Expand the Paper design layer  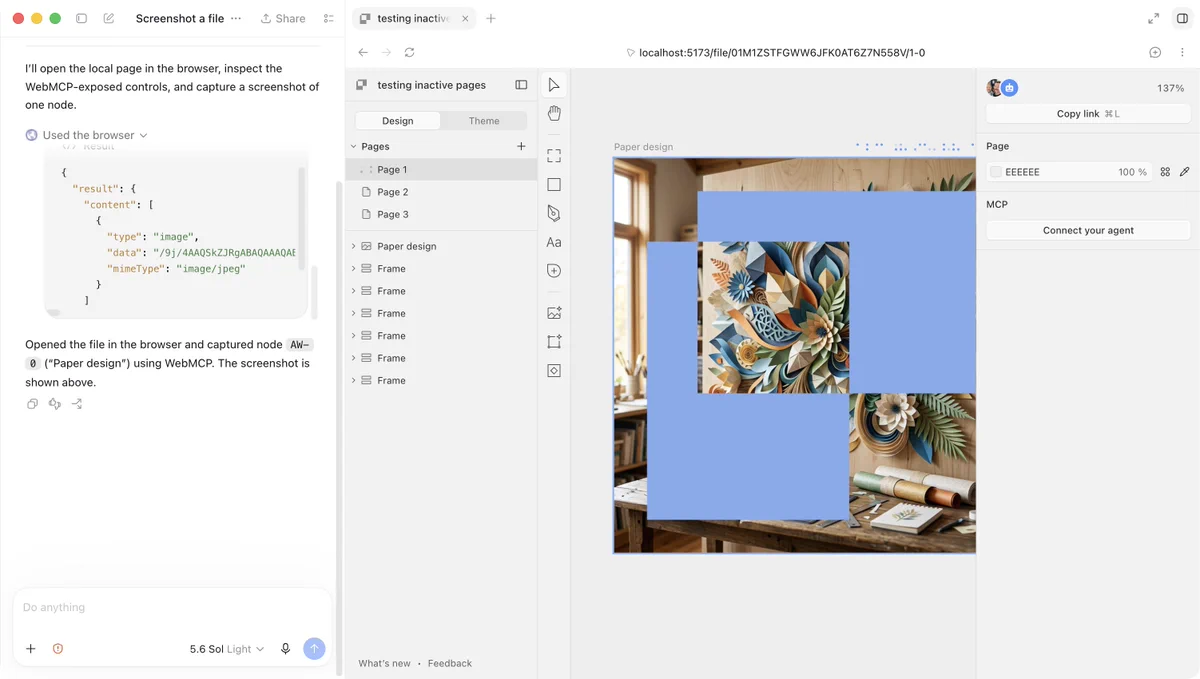pyautogui.click(x=353, y=246)
